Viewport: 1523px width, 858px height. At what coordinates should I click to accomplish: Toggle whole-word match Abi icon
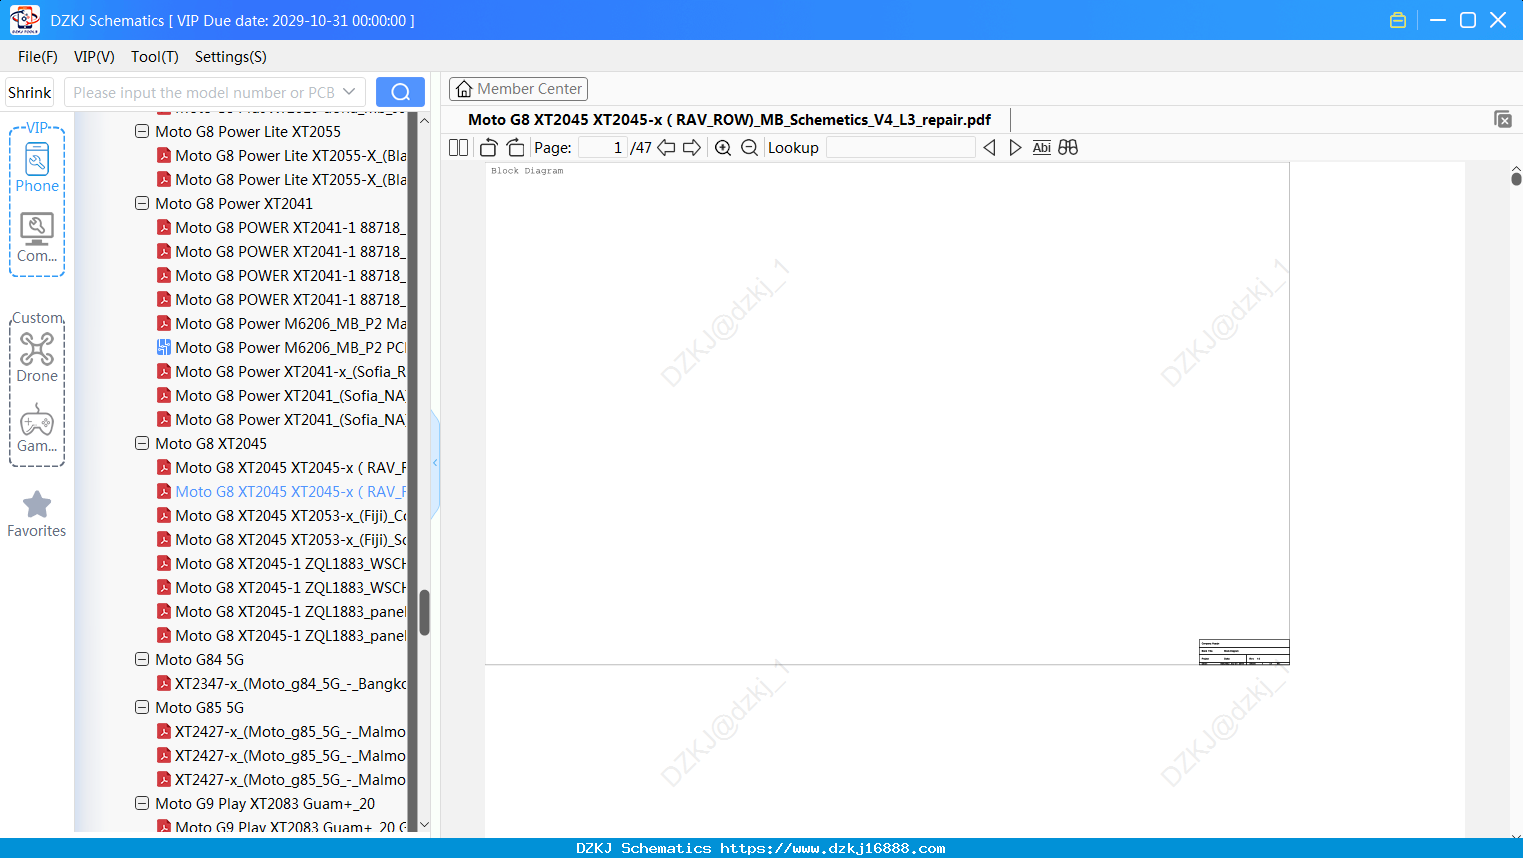pyautogui.click(x=1041, y=148)
